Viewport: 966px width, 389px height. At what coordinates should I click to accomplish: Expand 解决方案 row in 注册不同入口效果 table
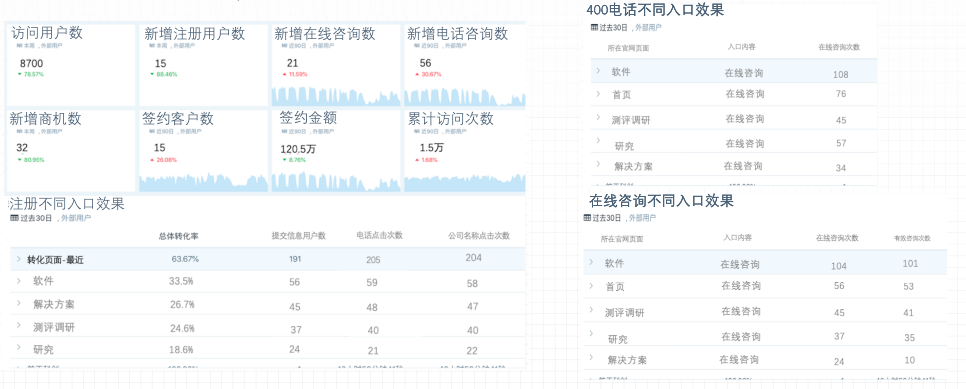[18, 303]
